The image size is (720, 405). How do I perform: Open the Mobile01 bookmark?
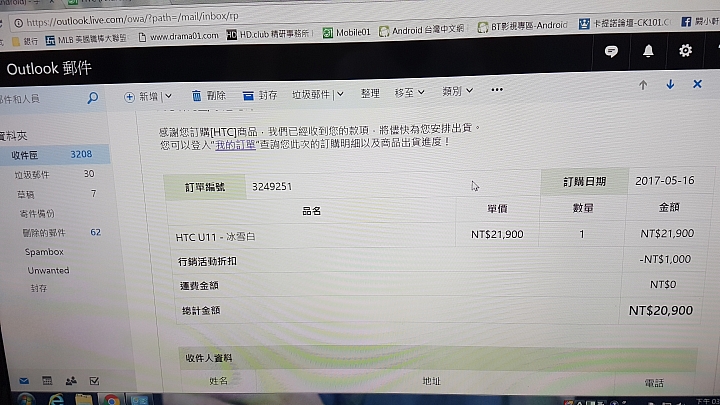[347, 32]
